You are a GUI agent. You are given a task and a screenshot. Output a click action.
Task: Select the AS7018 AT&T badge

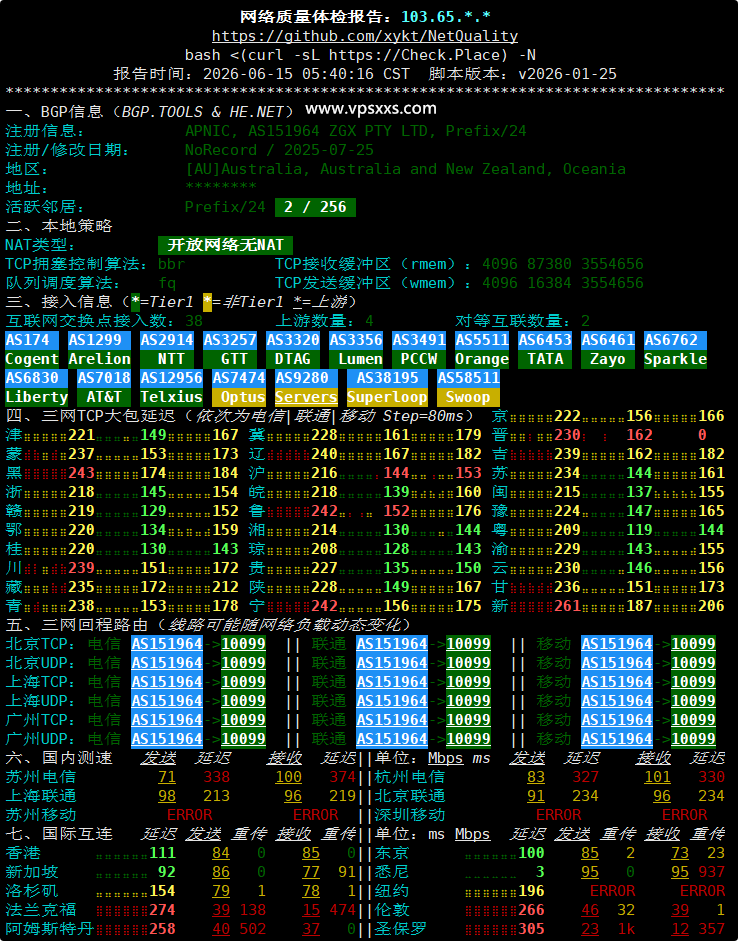point(104,387)
